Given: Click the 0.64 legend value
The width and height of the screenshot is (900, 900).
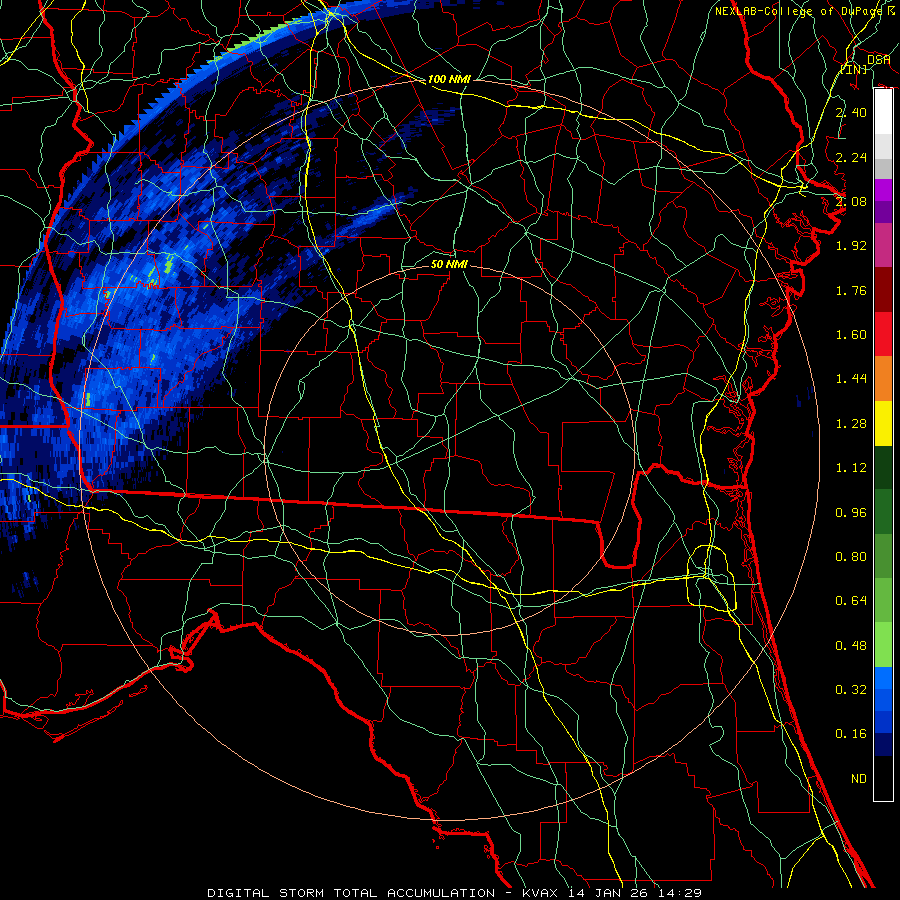Looking at the screenshot, I should [x=851, y=601].
